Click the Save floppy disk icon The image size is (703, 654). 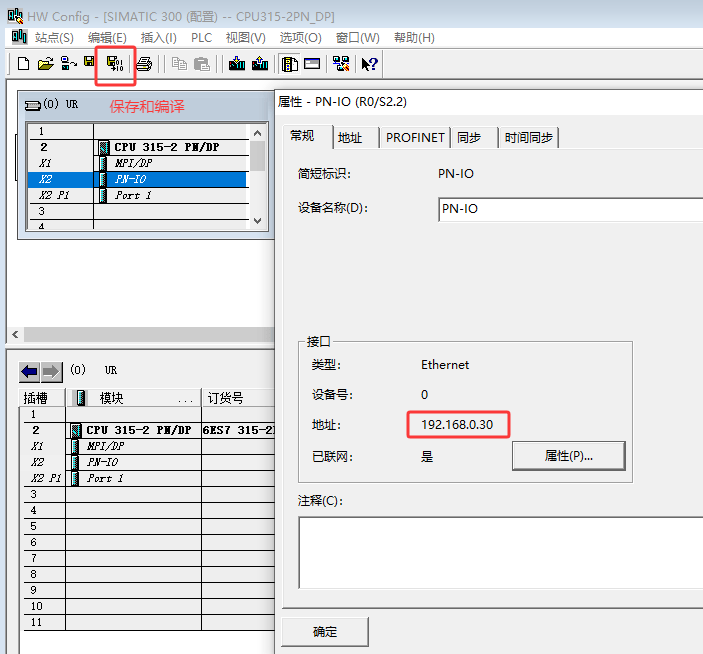coord(89,62)
